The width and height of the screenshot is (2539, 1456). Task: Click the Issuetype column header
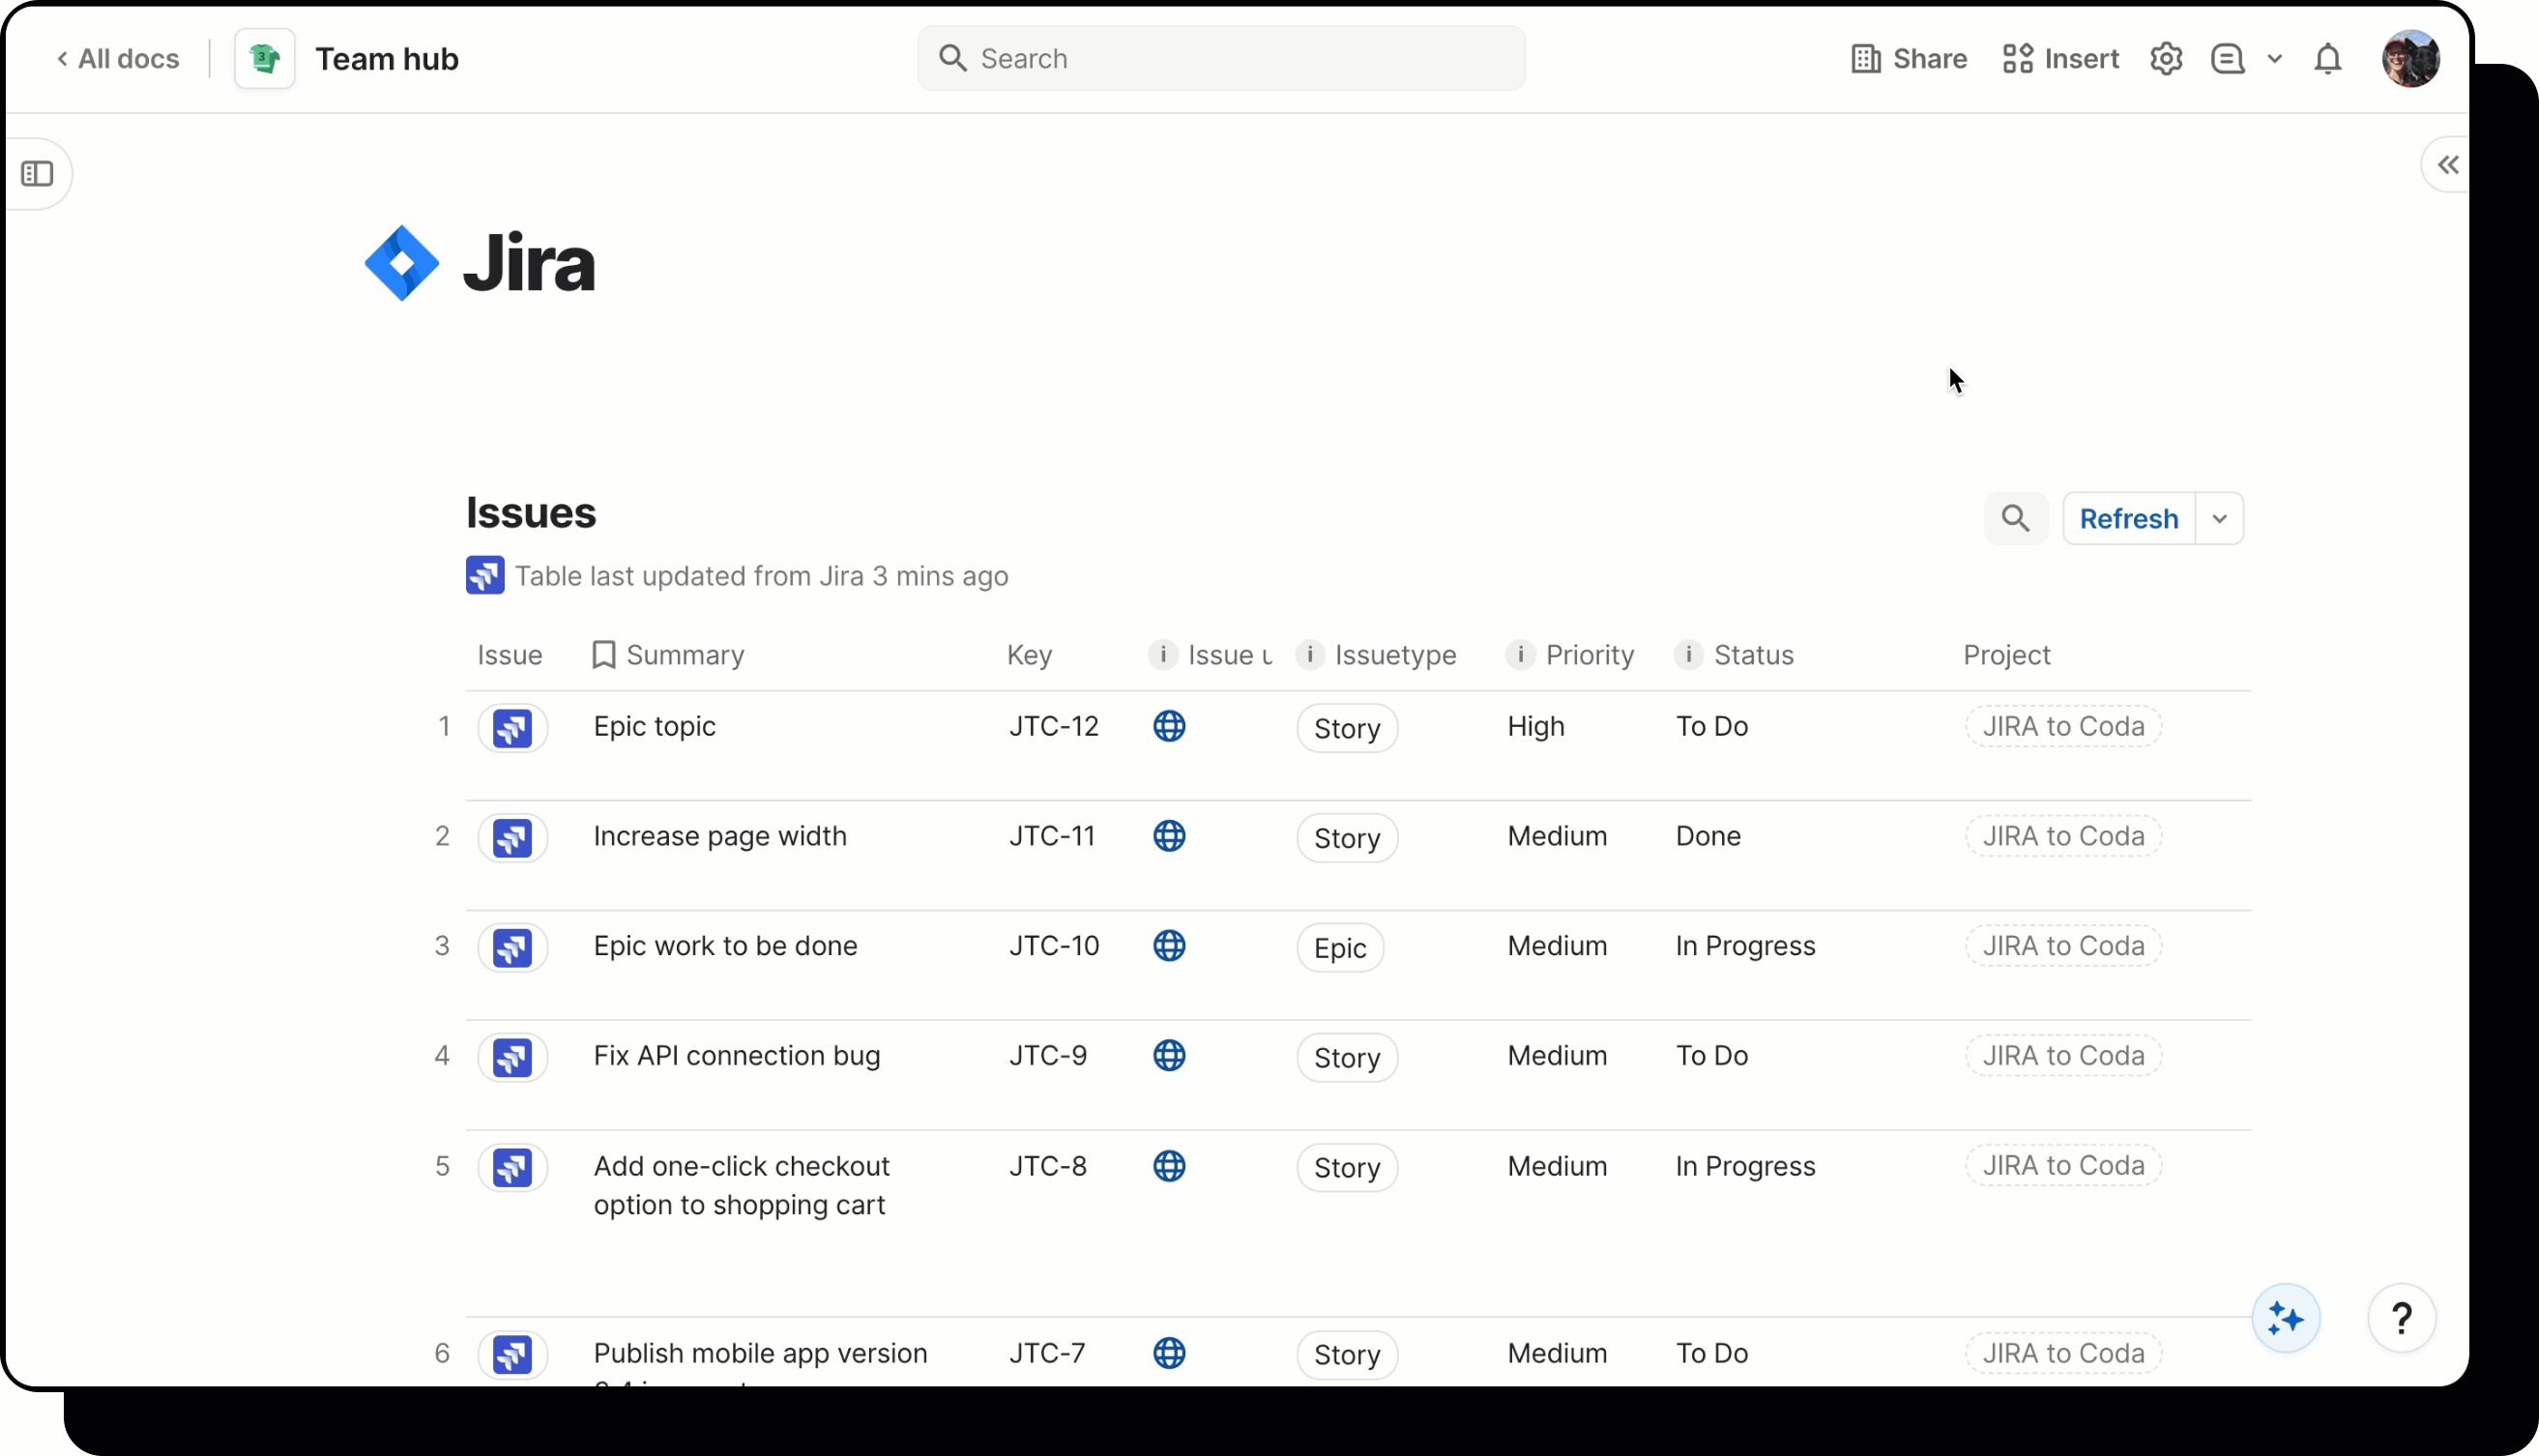[x=1394, y=655]
